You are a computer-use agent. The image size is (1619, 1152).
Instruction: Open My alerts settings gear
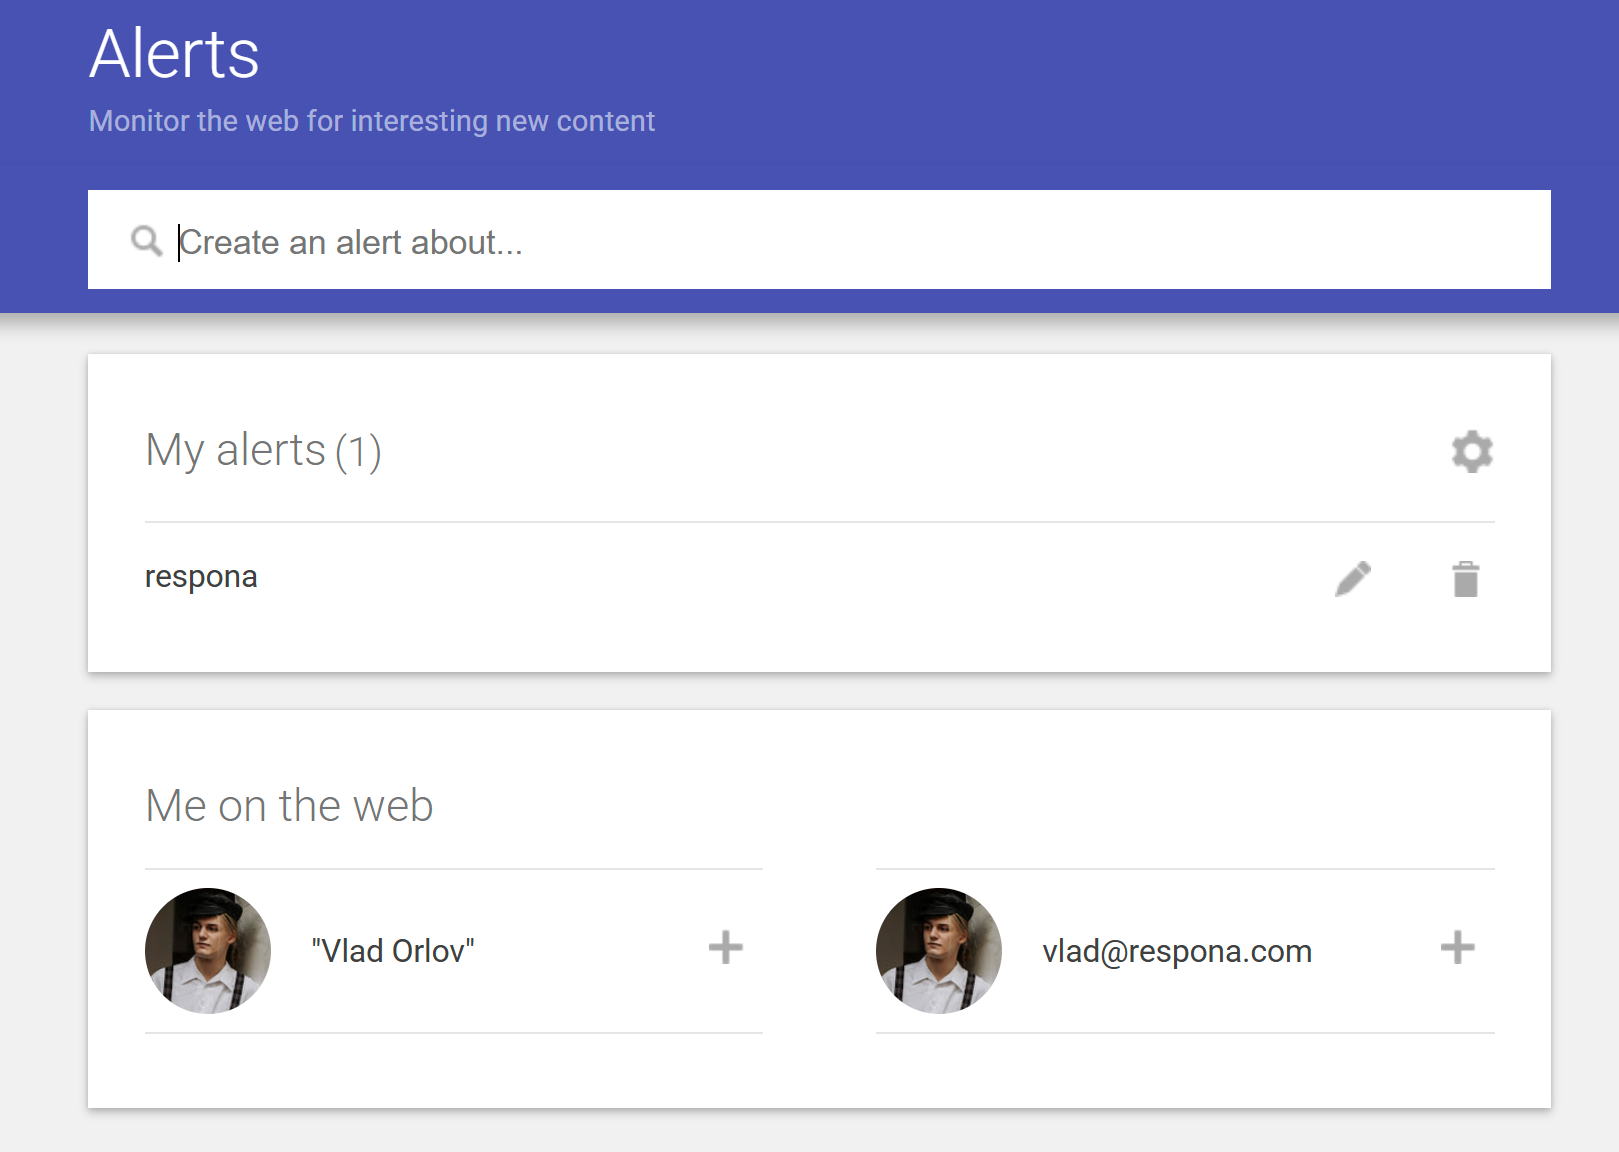click(x=1472, y=452)
